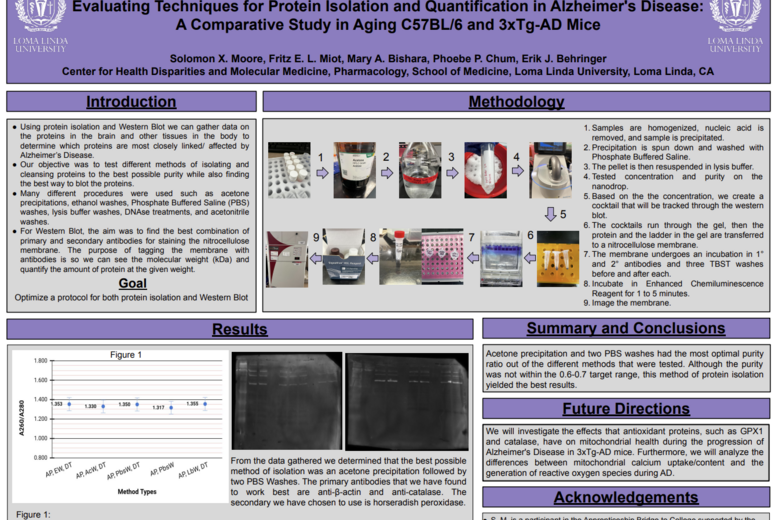Click the Loma Linda University logo at top left
The width and height of the screenshot is (775, 520).
[x=40, y=26]
